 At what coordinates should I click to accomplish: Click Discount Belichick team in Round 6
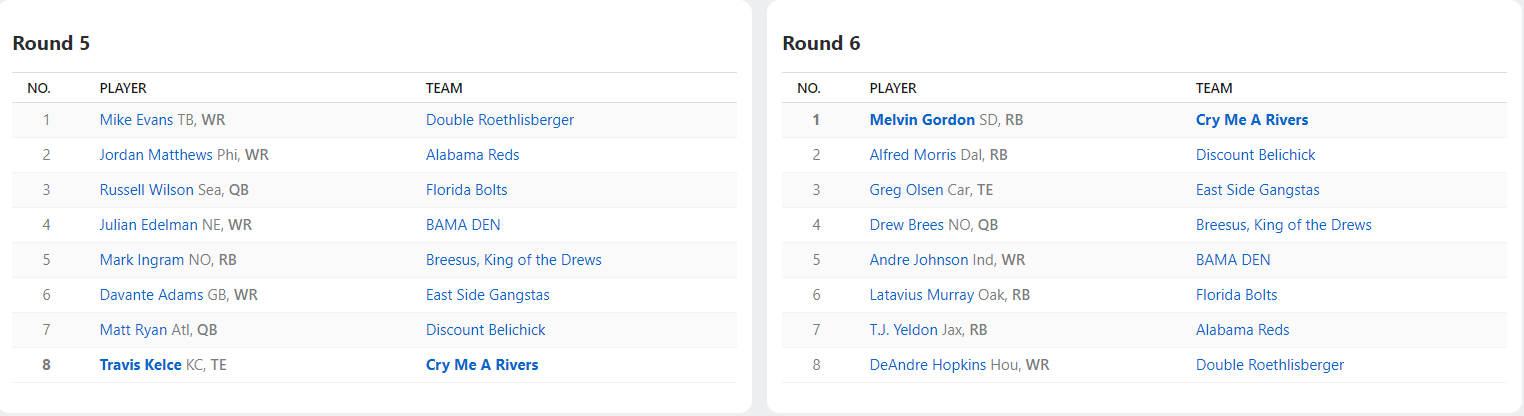tap(1255, 155)
